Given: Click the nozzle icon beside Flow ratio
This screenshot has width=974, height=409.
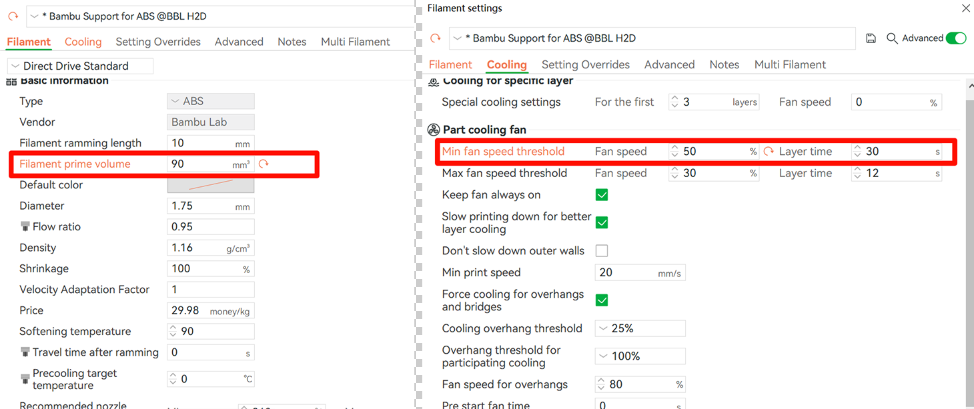Looking at the screenshot, I should click(25, 227).
